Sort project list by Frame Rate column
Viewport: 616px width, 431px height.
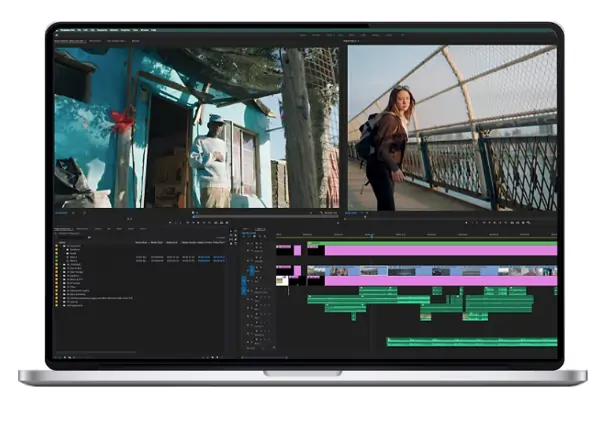(141, 242)
